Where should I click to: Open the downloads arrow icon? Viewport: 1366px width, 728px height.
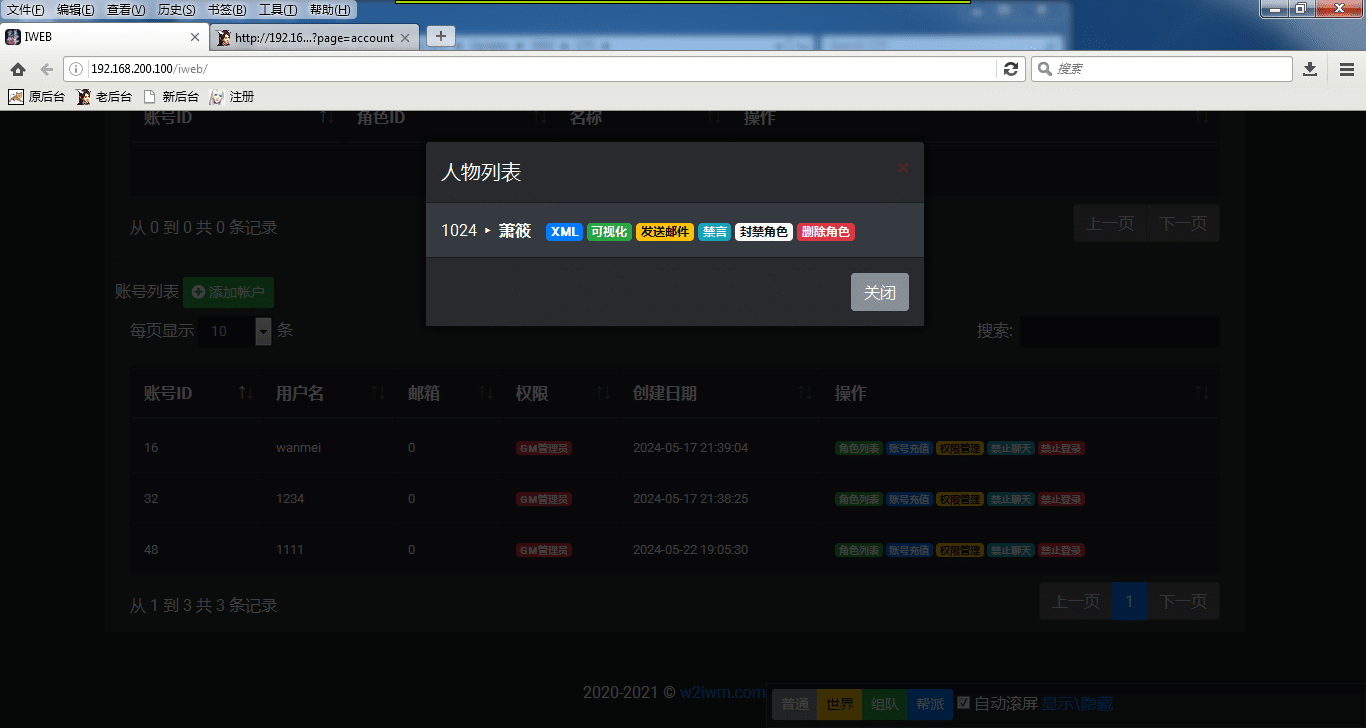pos(1310,69)
